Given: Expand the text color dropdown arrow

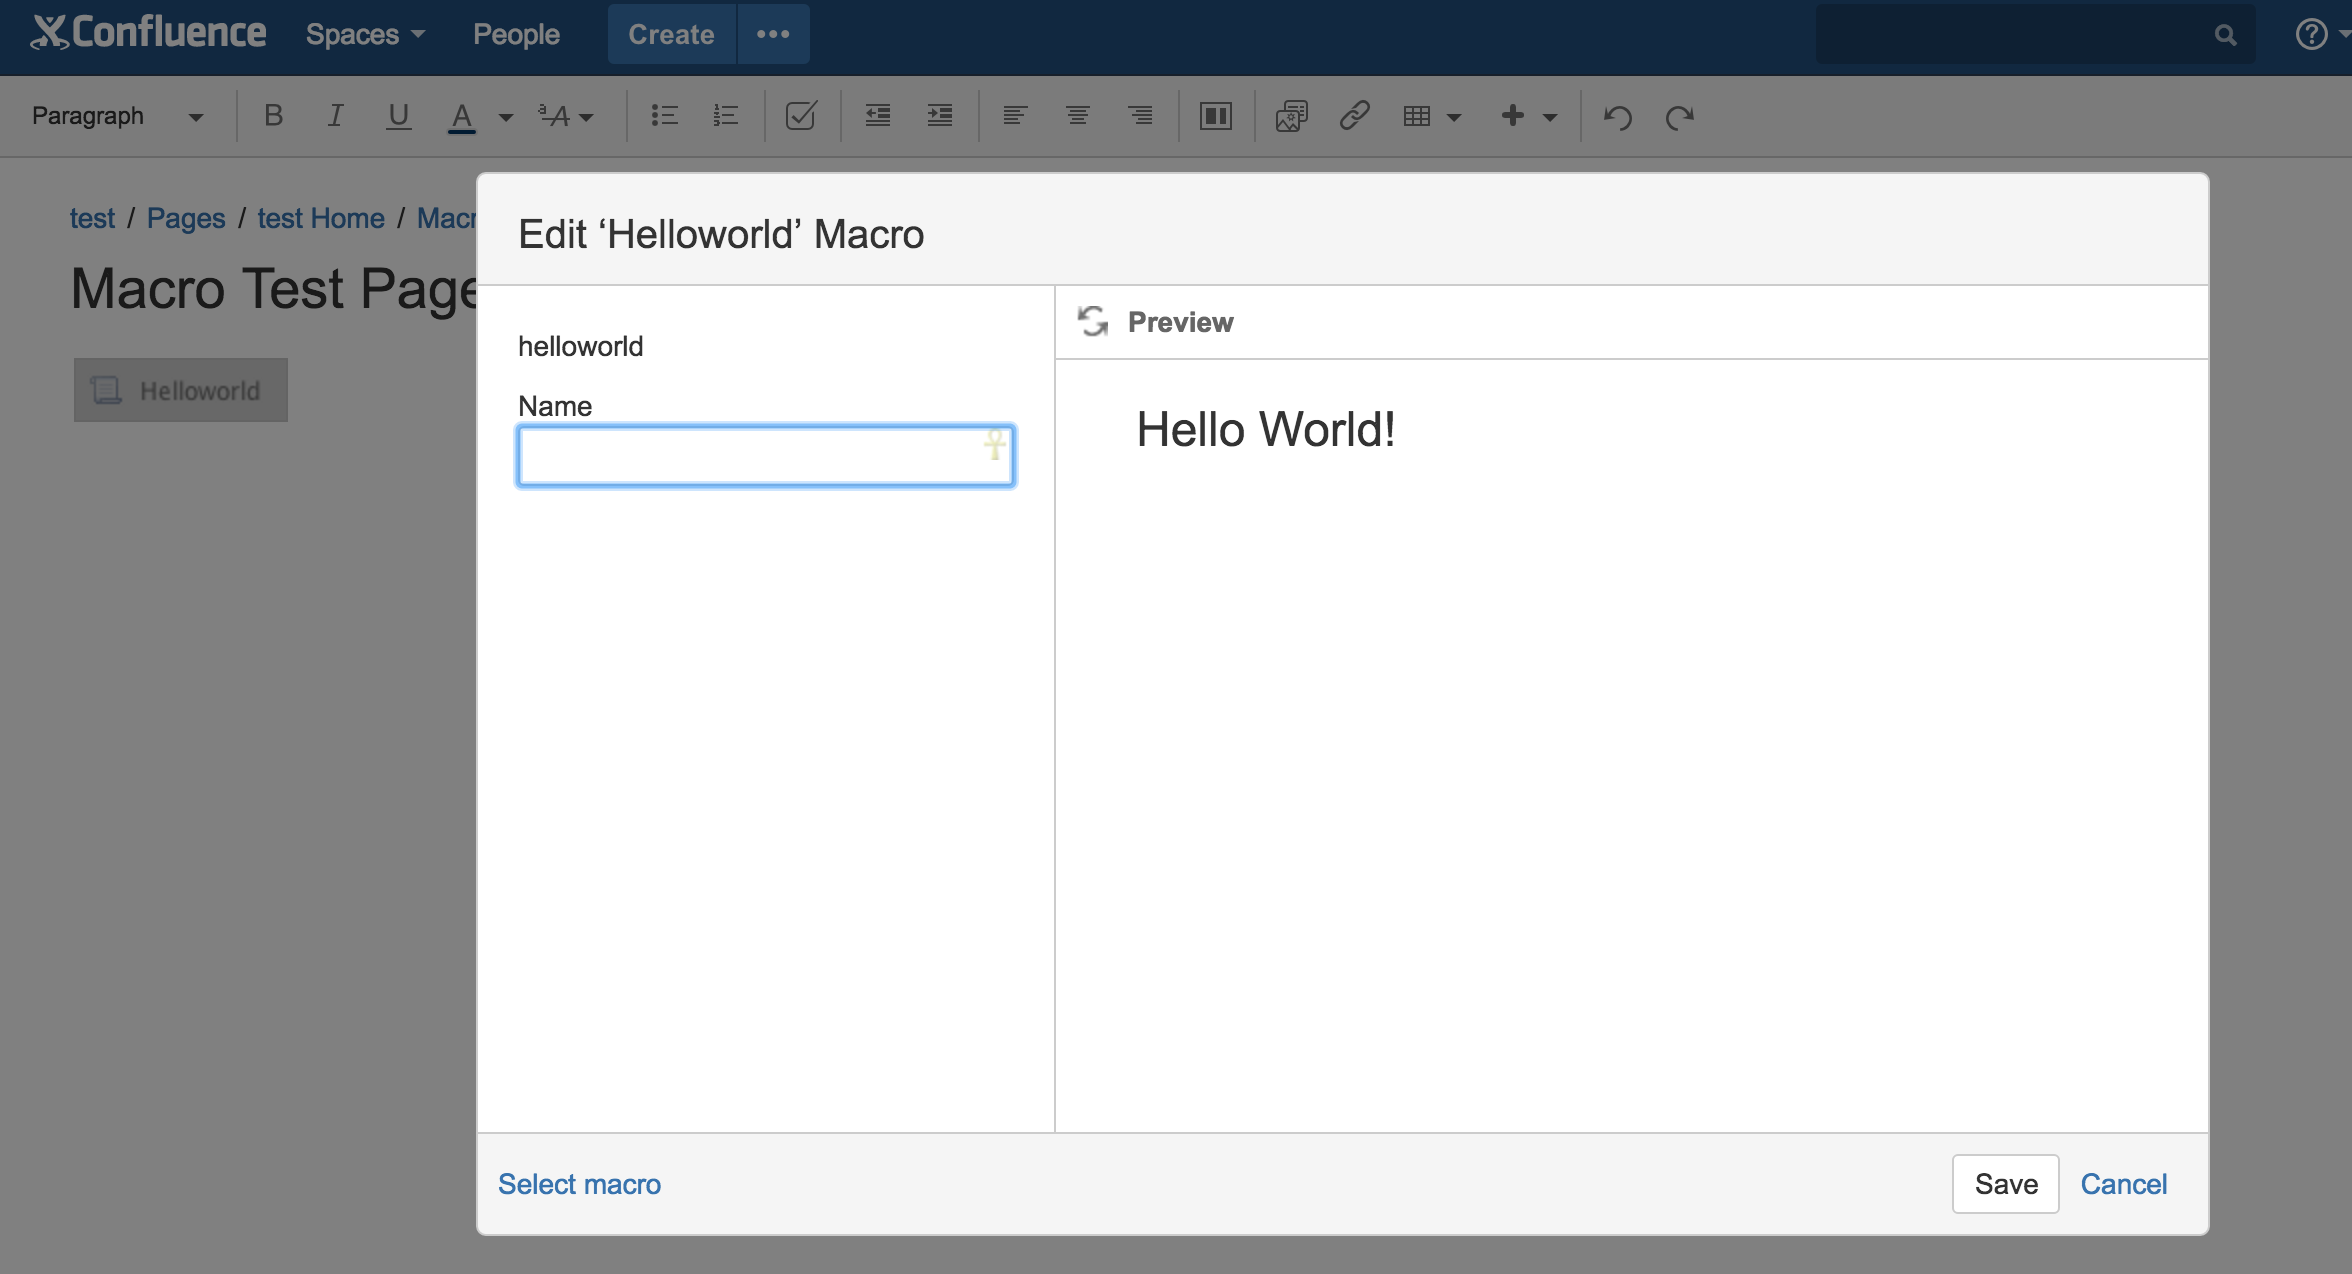Looking at the screenshot, I should pyautogui.click(x=506, y=117).
